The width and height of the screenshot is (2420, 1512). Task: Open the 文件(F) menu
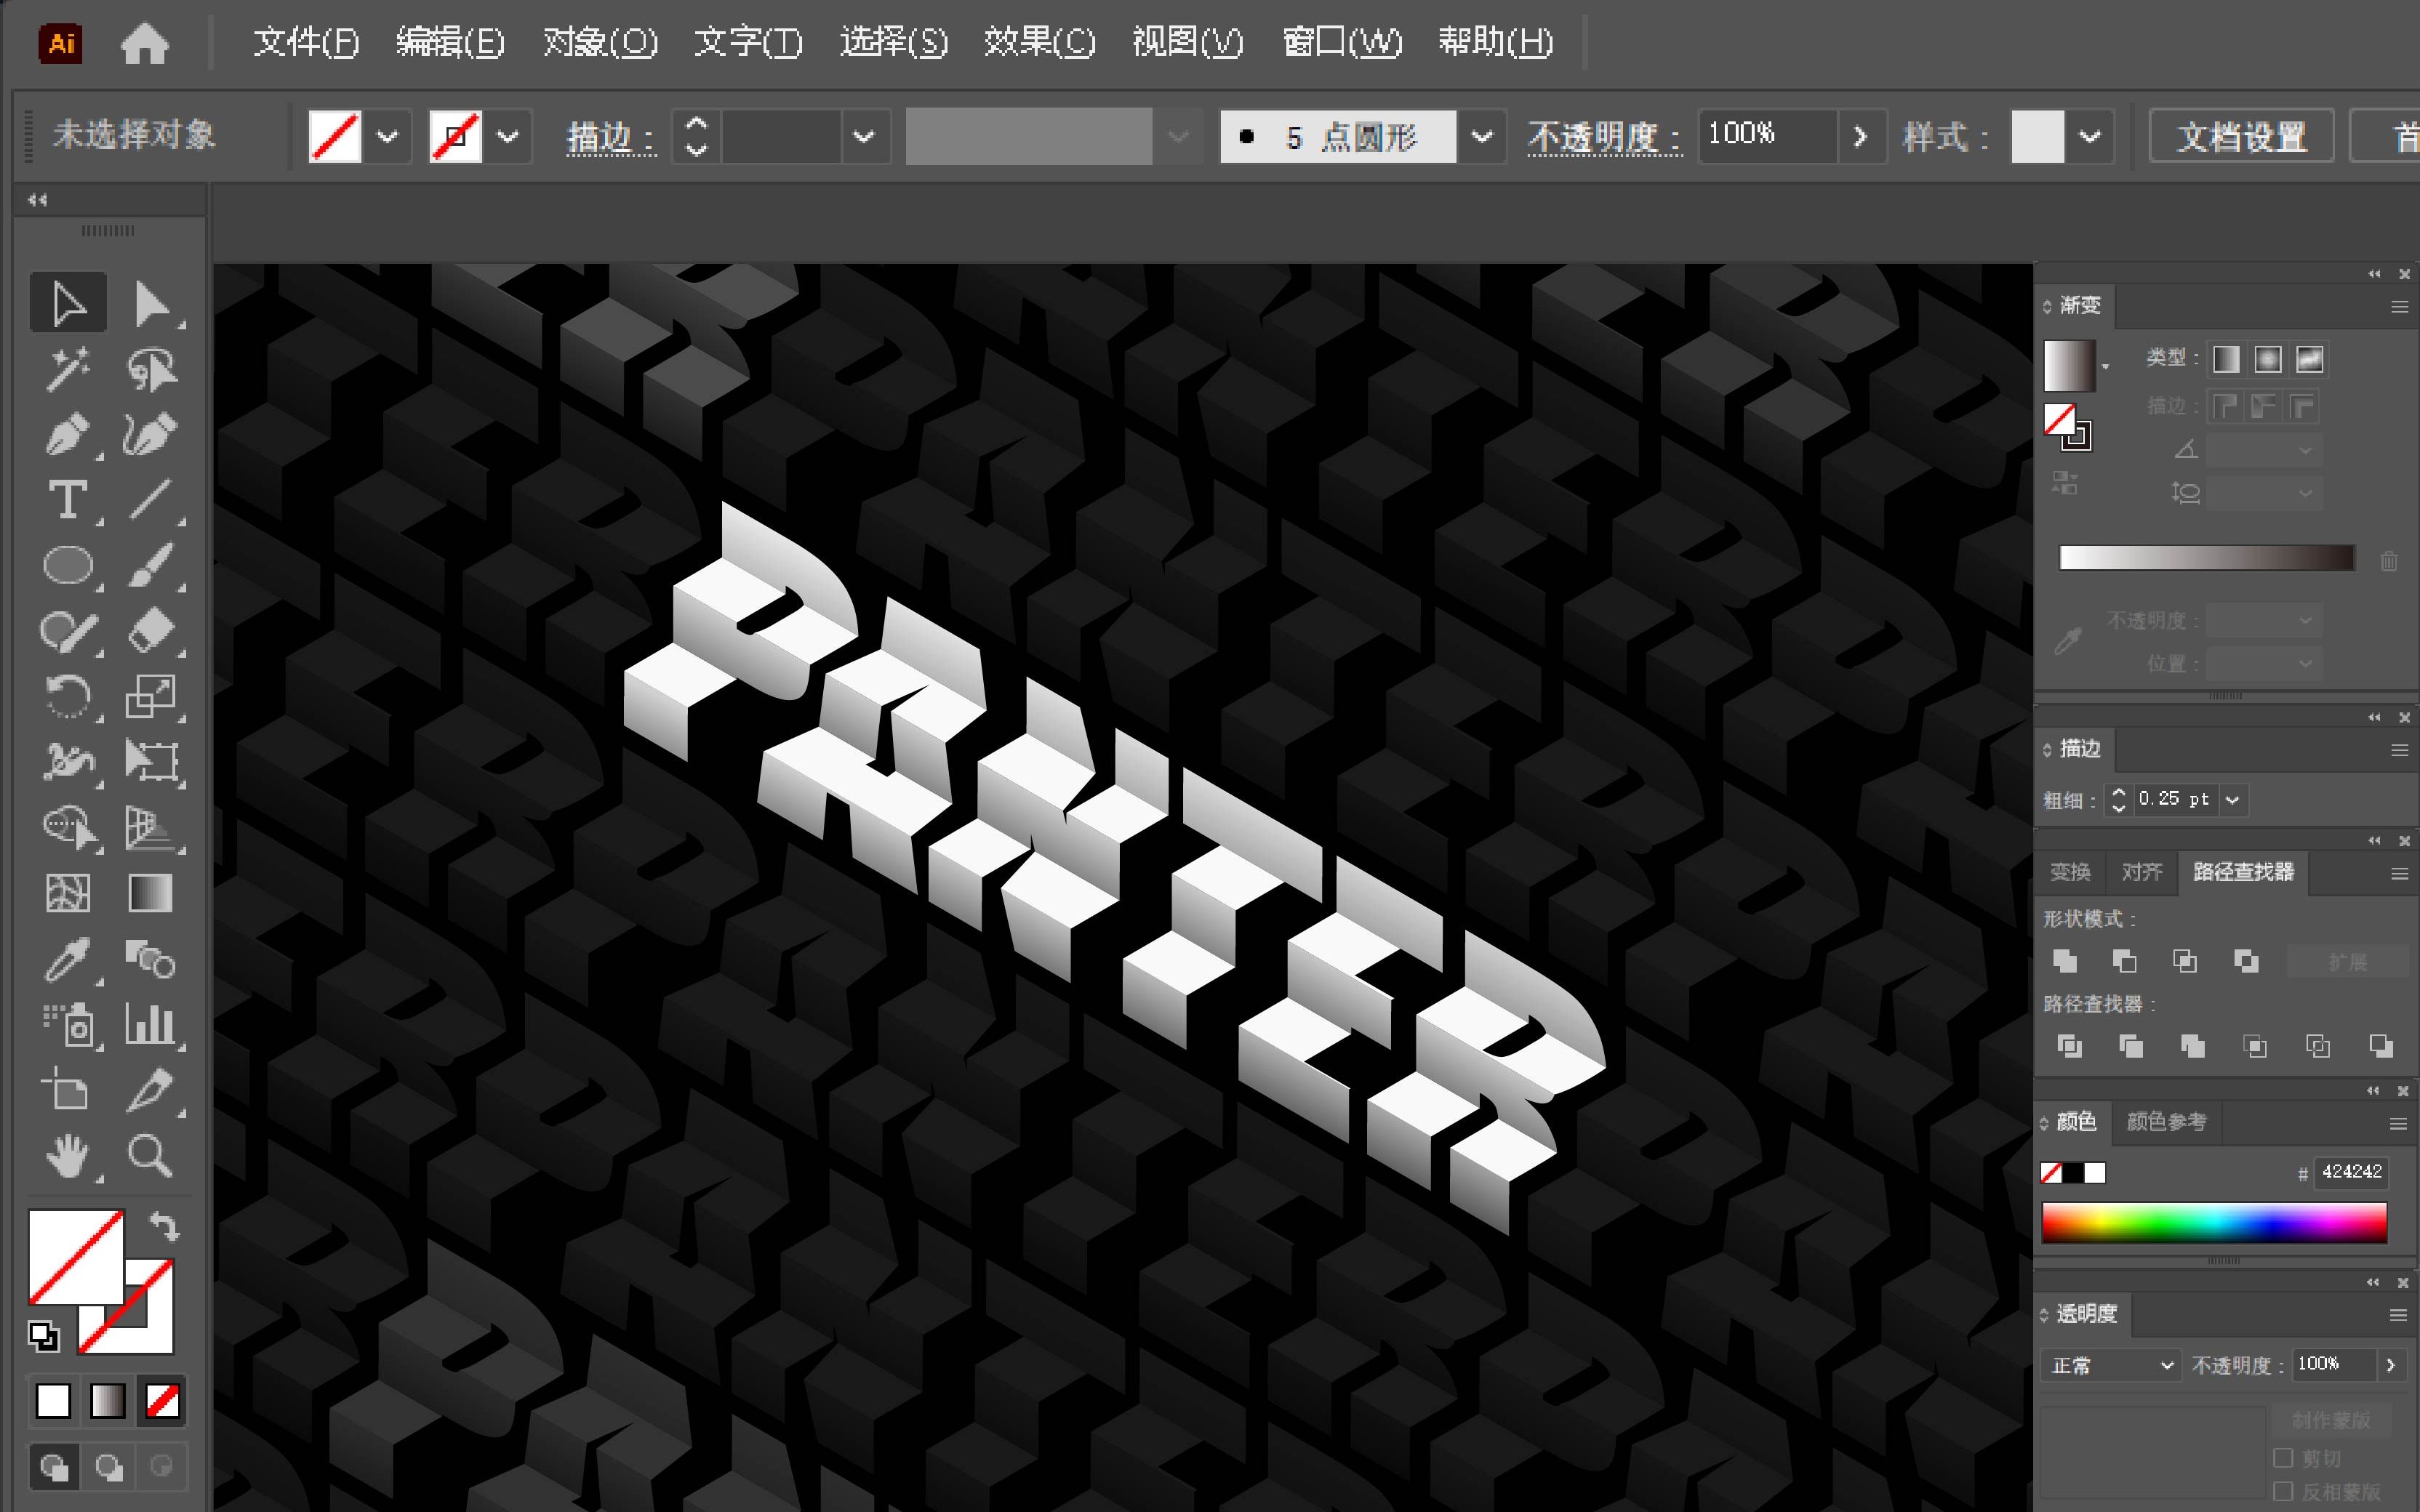tap(306, 43)
